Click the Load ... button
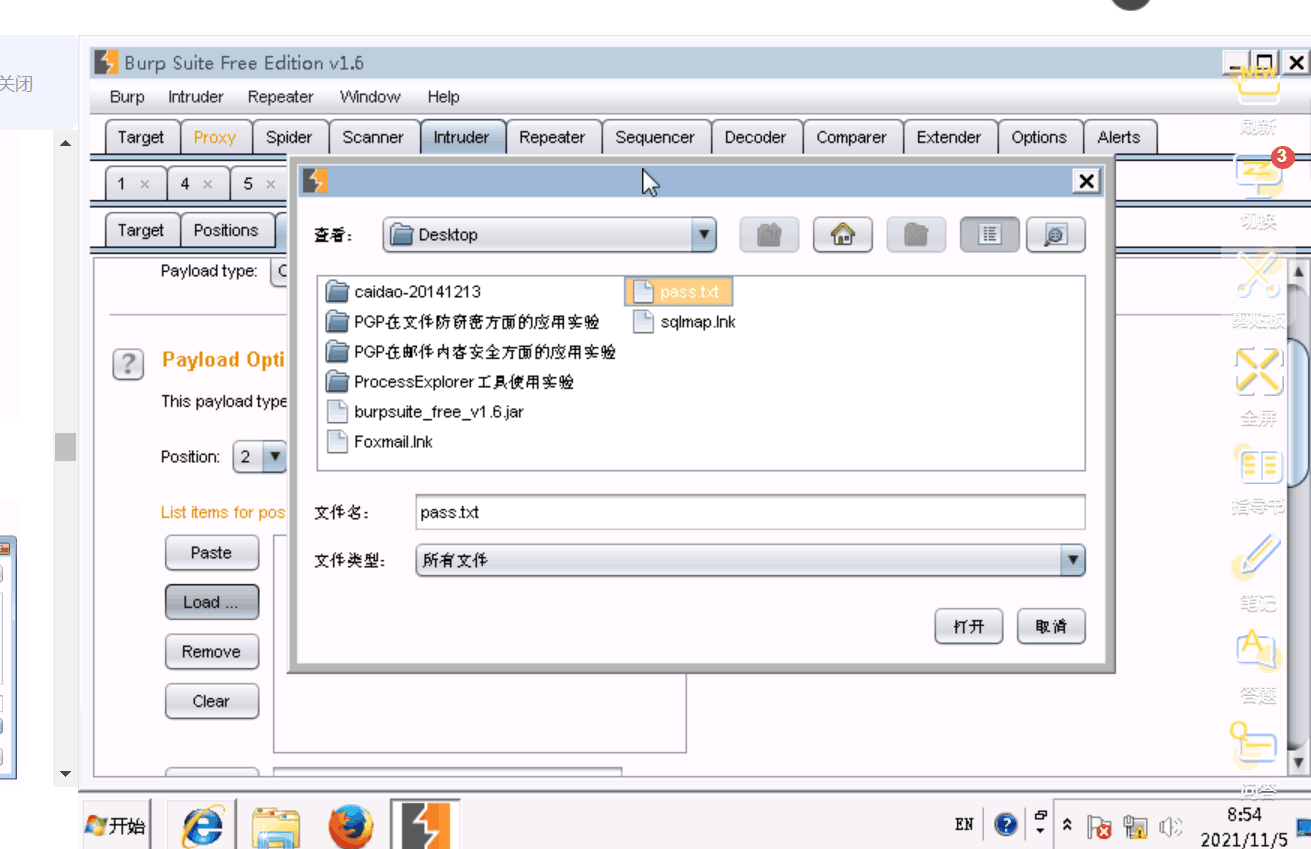This screenshot has height=849, width=1311. point(211,602)
